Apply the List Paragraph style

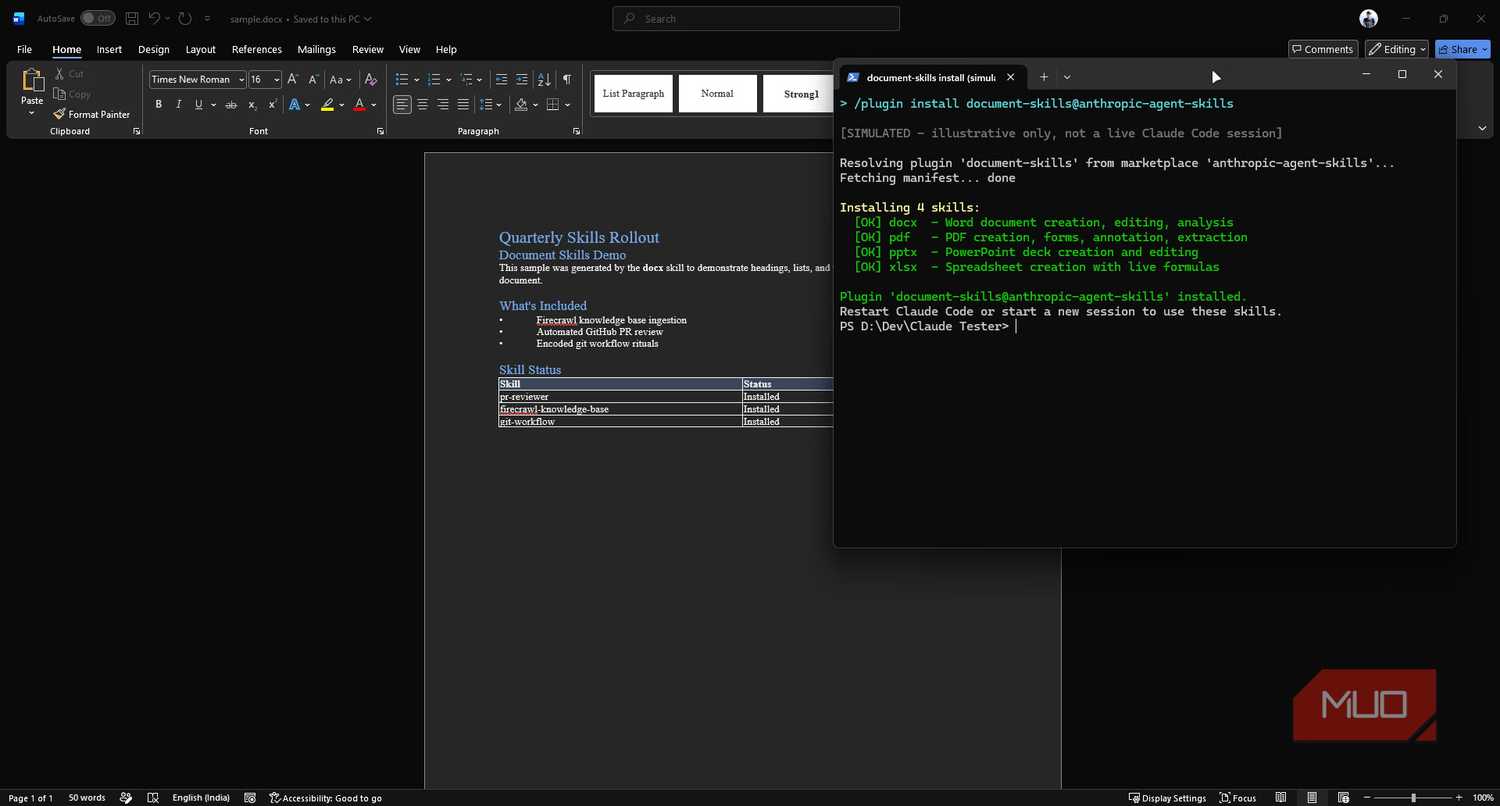coord(633,94)
